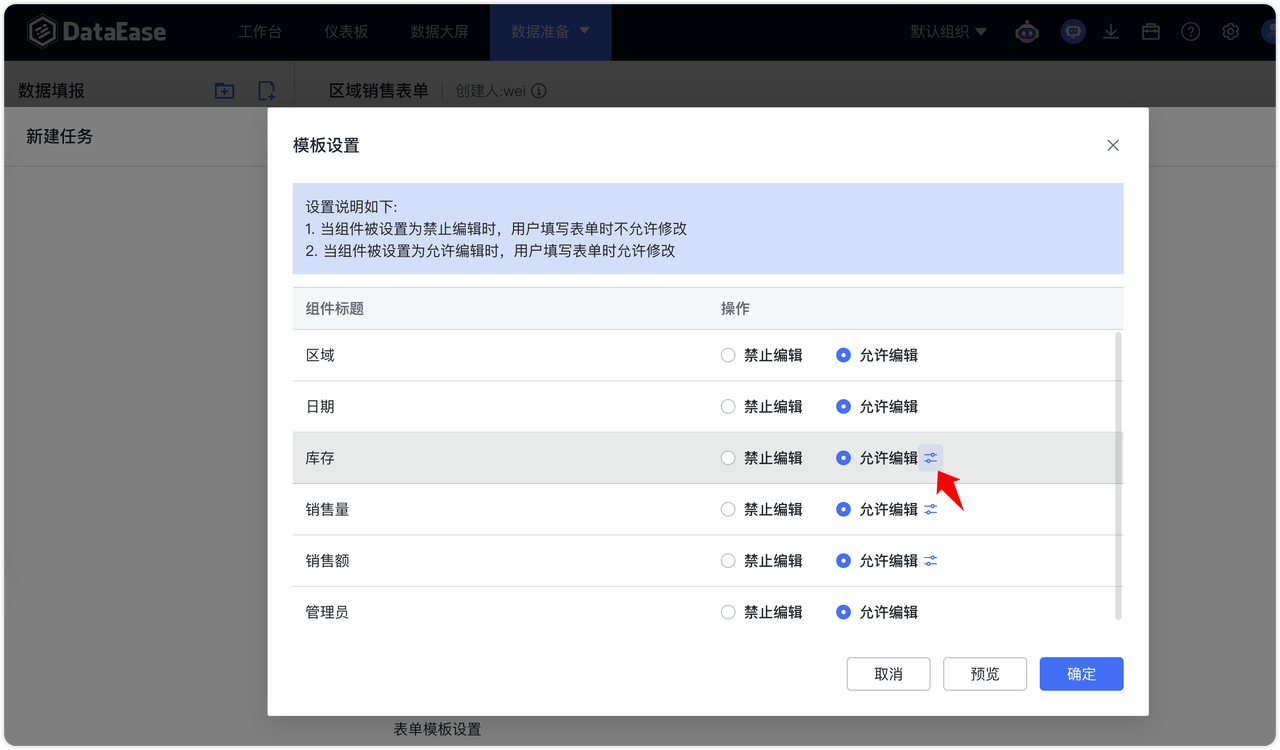Go to 数据大屏 tab

pos(439,32)
